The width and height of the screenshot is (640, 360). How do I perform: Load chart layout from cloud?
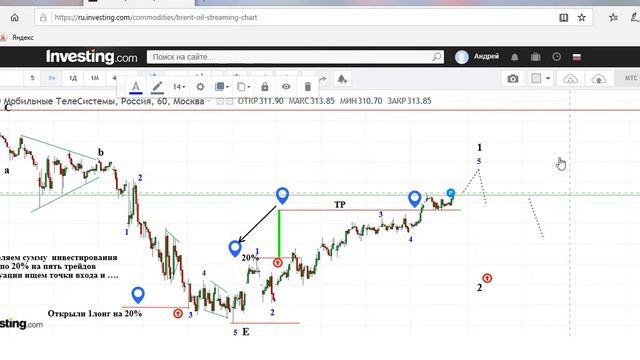[570, 79]
